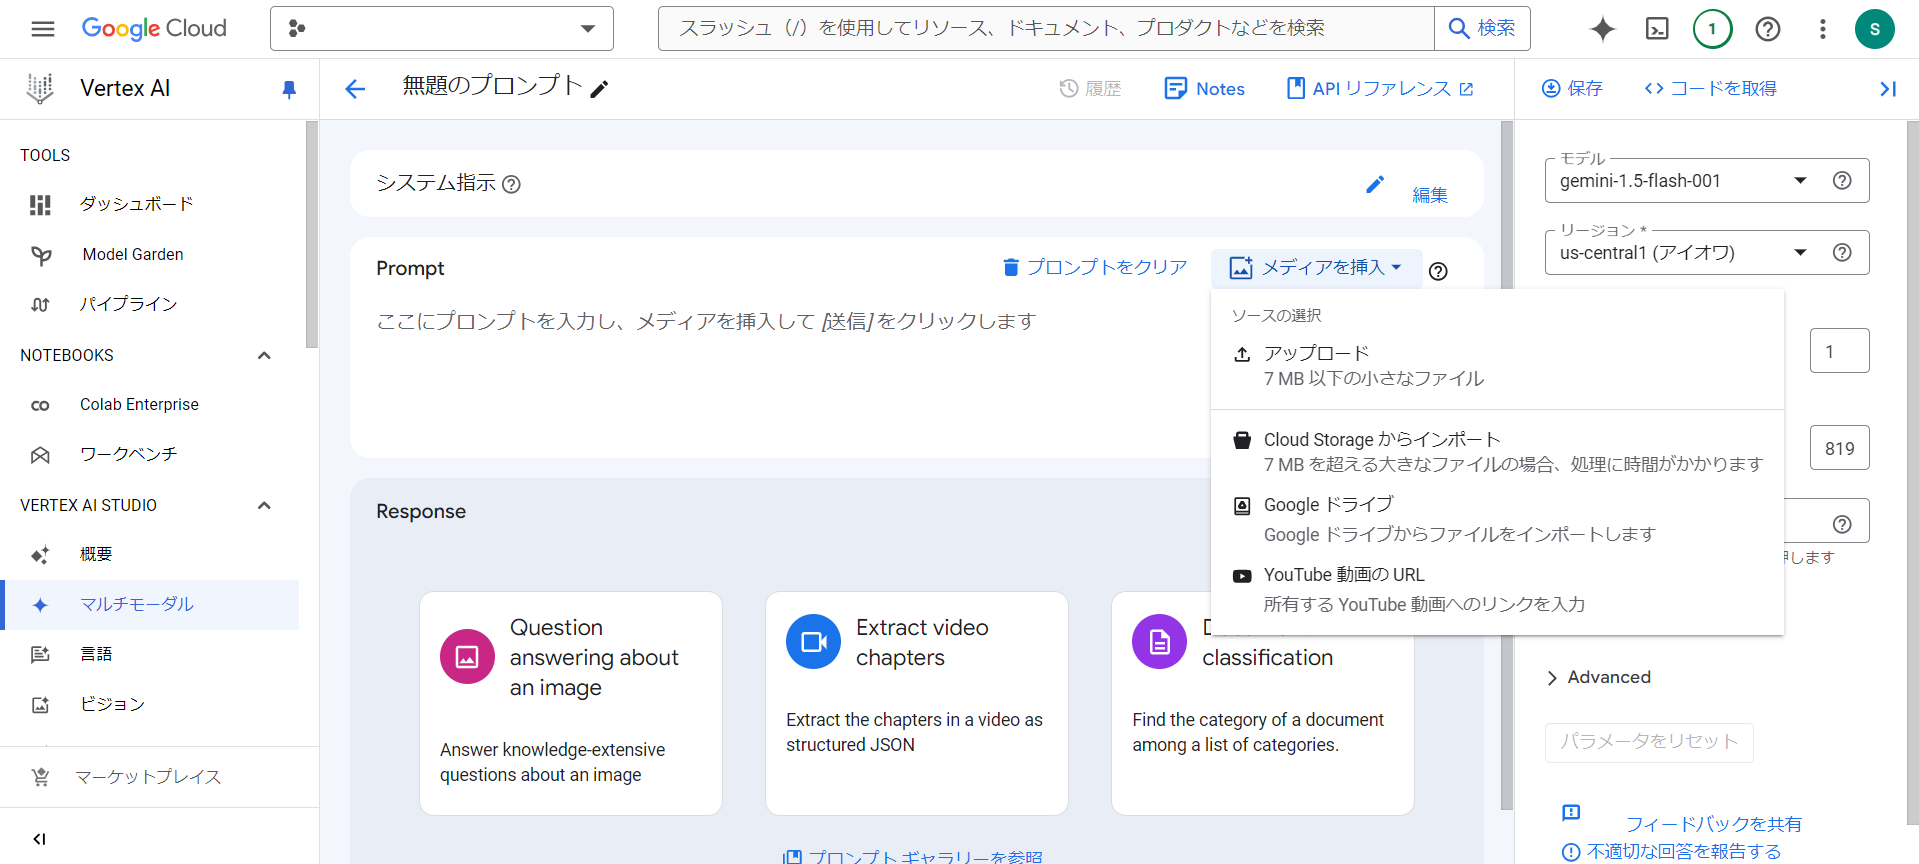Open リージョン us-central1 dropdown
The height and width of the screenshot is (864, 1919).
1683,253
